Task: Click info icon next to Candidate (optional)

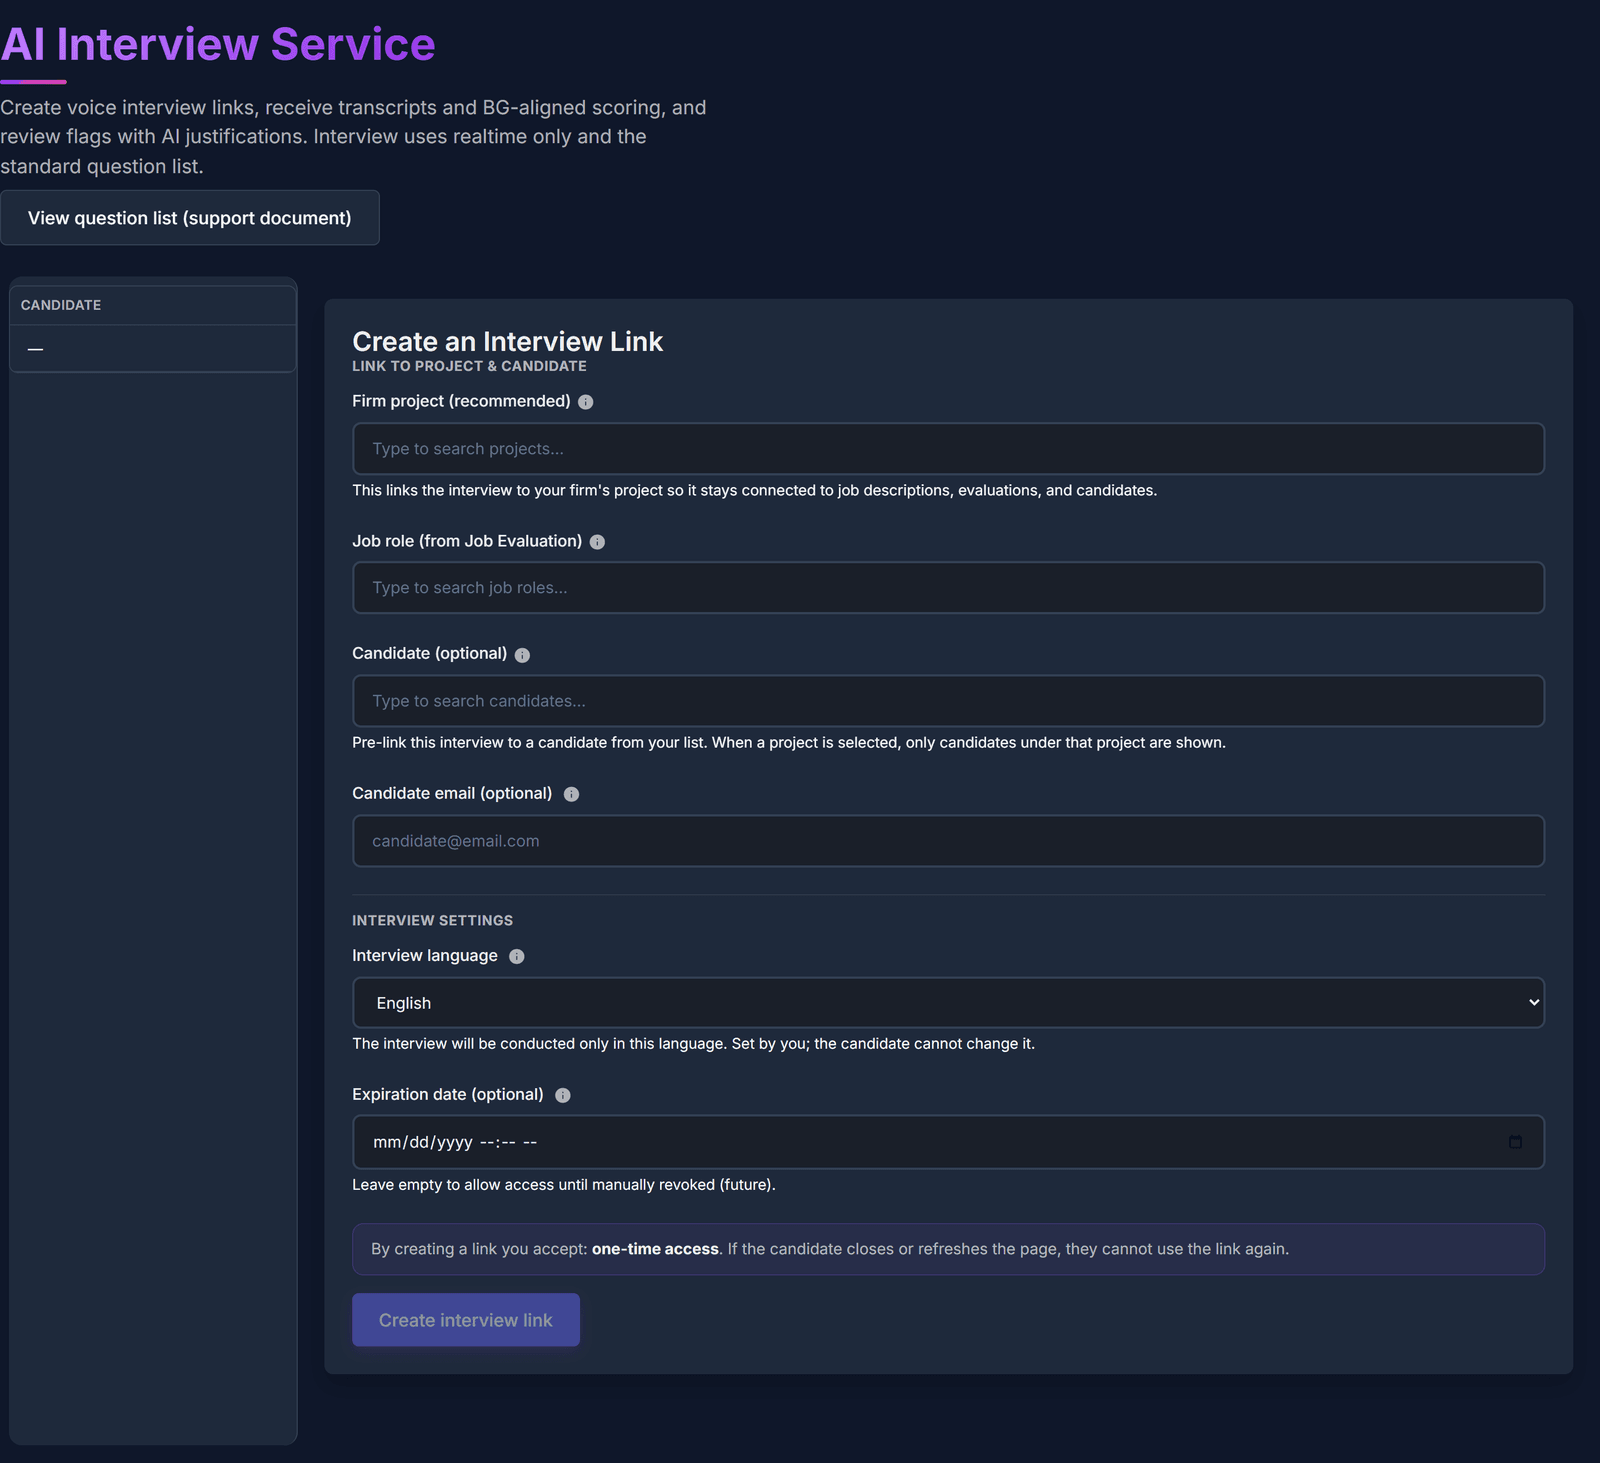Action: pos(522,655)
